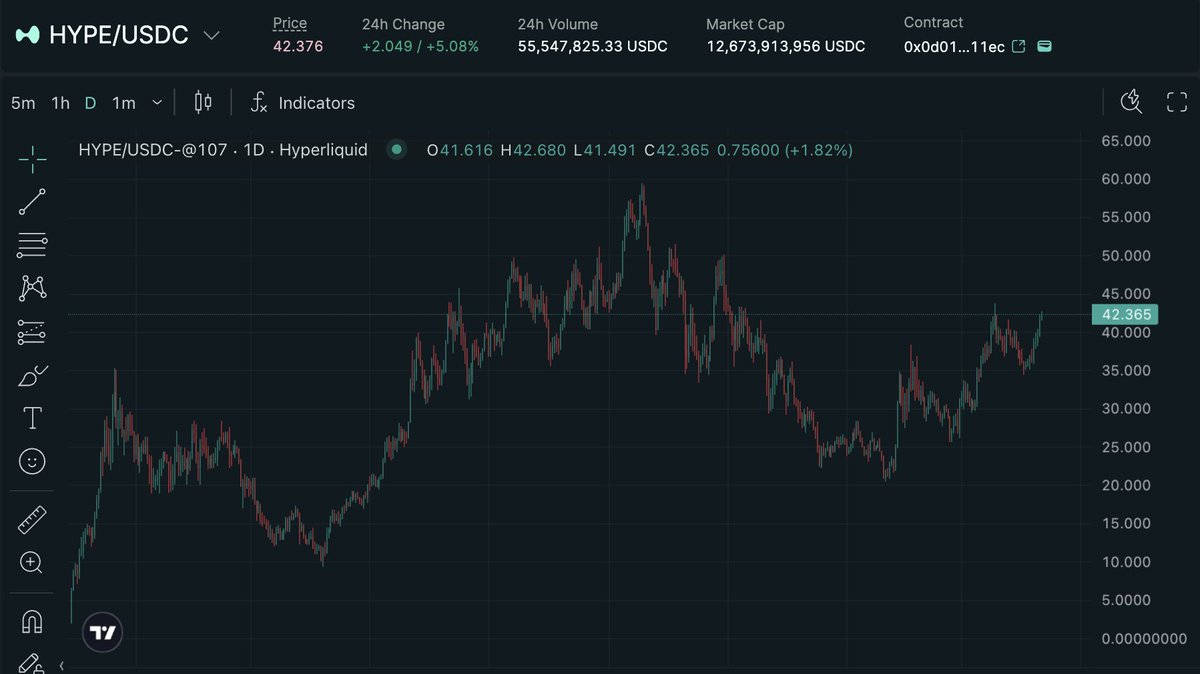The width and height of the screenshot is (1200, 674).
Task: Click the wallet icon beside contract
Action: point(1044,46)
